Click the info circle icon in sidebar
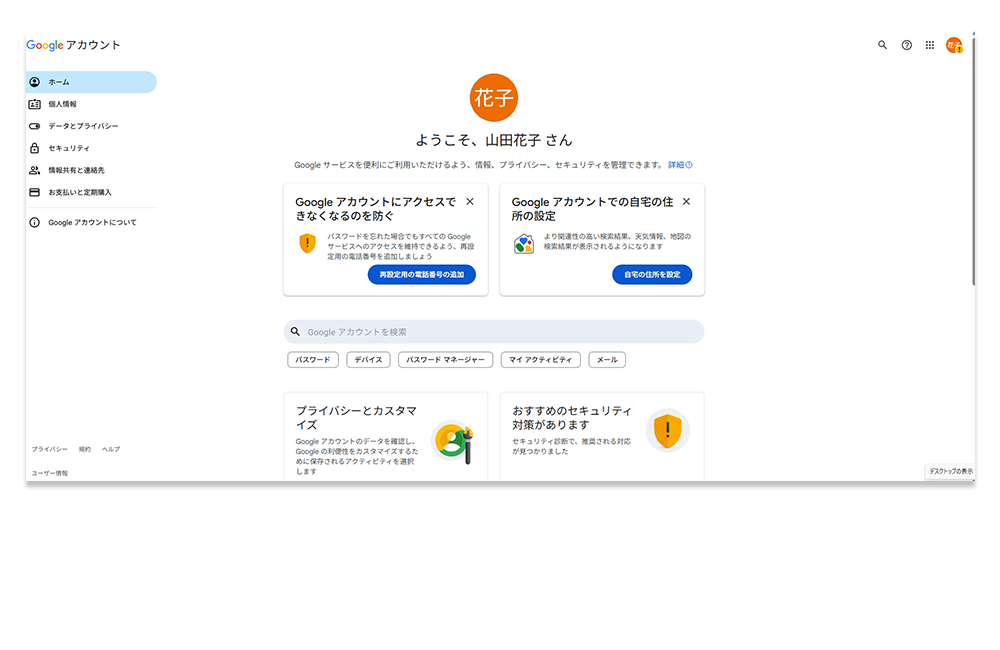The width and height of the screenshot is (1000, 650). pyautogui.click(x=34, y=223)
